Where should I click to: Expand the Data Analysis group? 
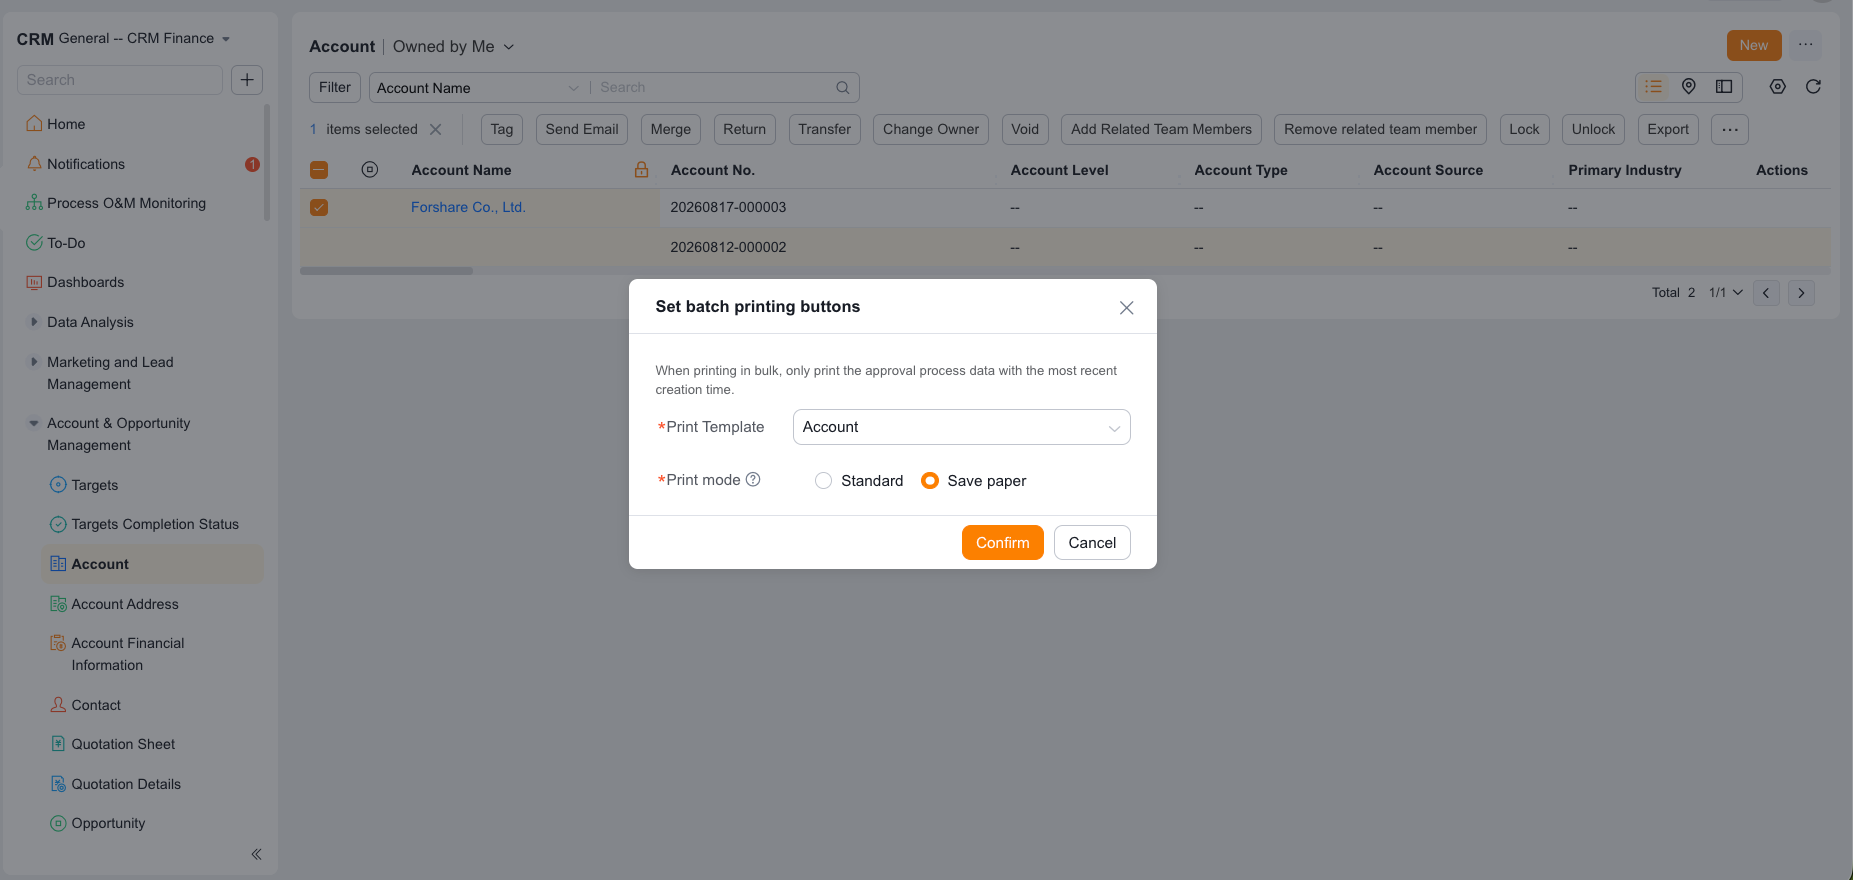coord(34,322)
